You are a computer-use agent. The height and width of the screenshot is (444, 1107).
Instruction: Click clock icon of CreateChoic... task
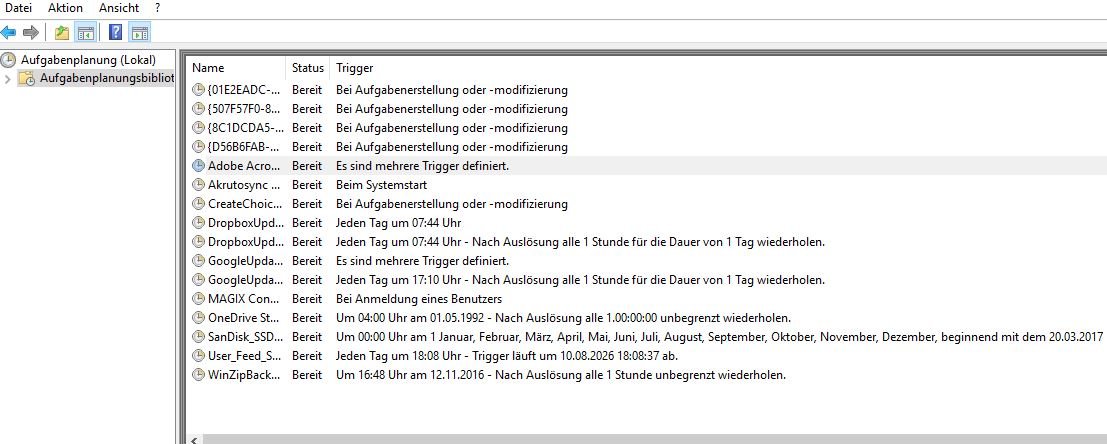coord(198,204)
